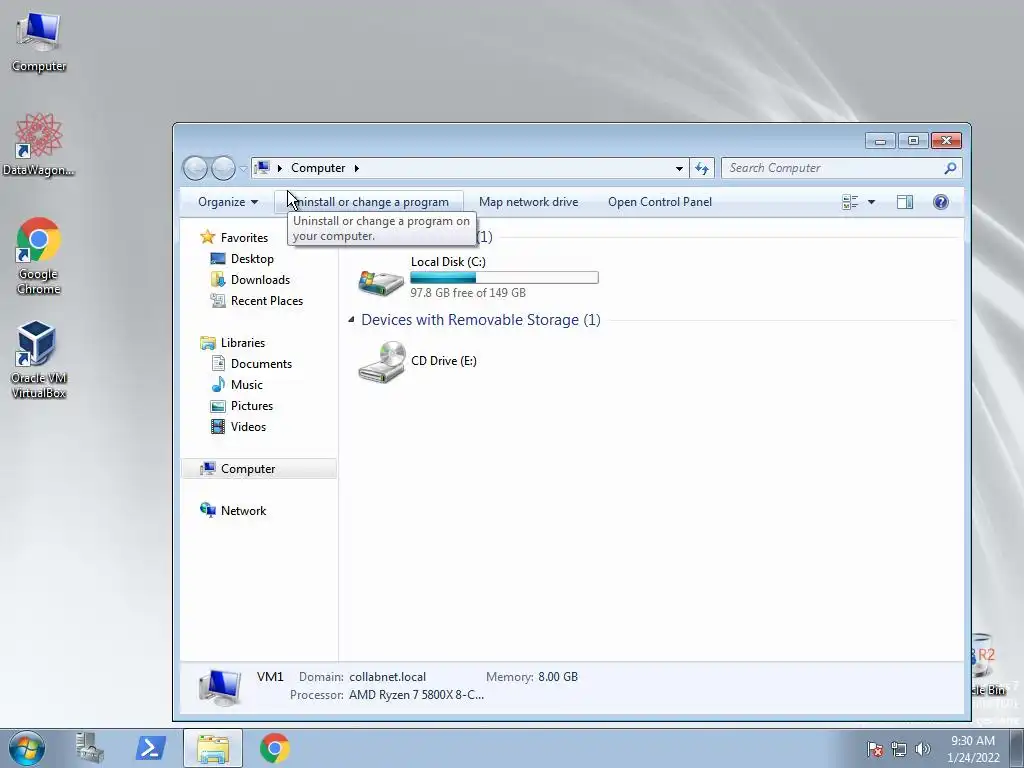Click the Devices with Removable Storage heading
1024x768 pixels.
click(x=481, y=320)
